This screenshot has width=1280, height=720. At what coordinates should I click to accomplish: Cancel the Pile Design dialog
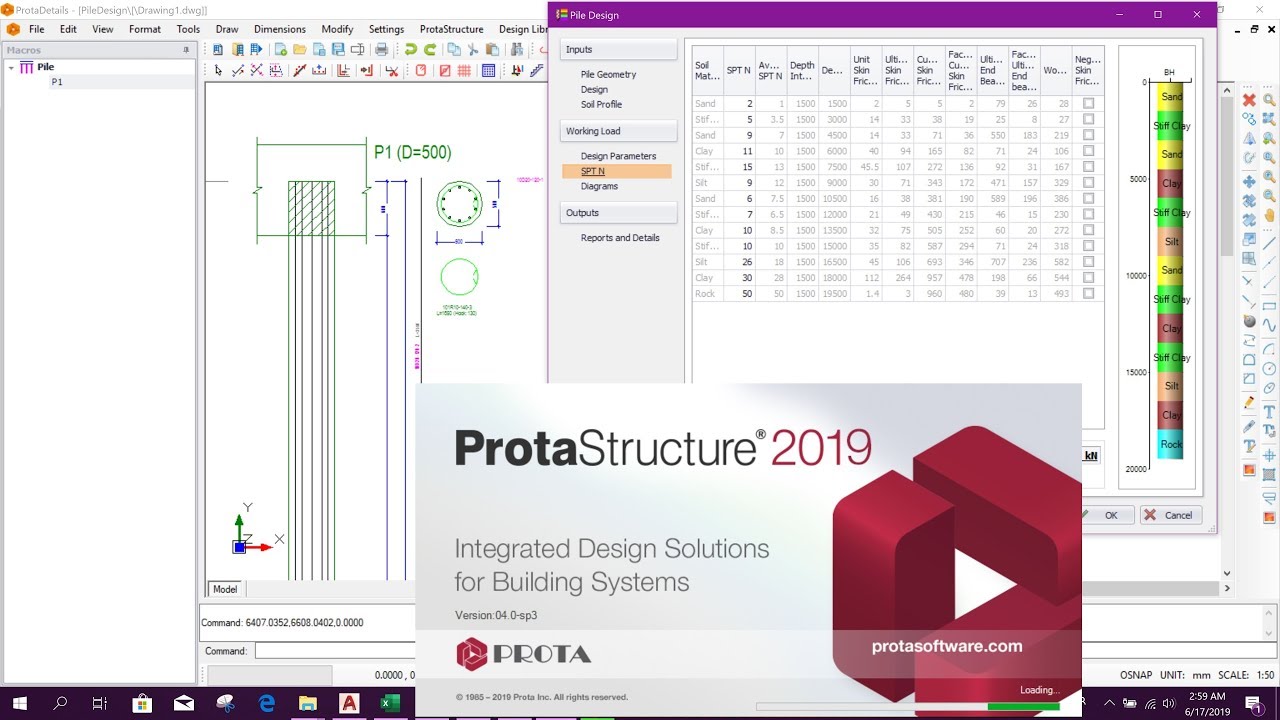1170,515
